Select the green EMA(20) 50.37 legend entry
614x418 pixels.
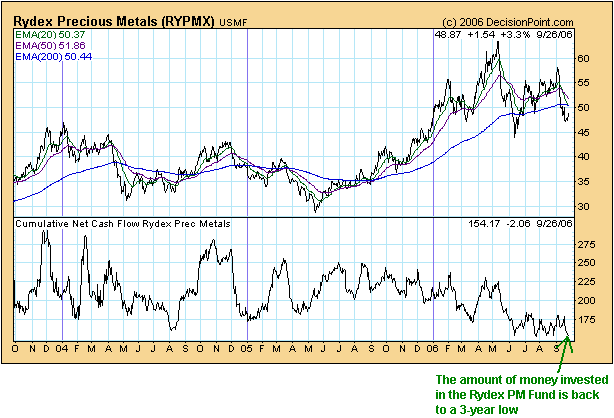49,34
